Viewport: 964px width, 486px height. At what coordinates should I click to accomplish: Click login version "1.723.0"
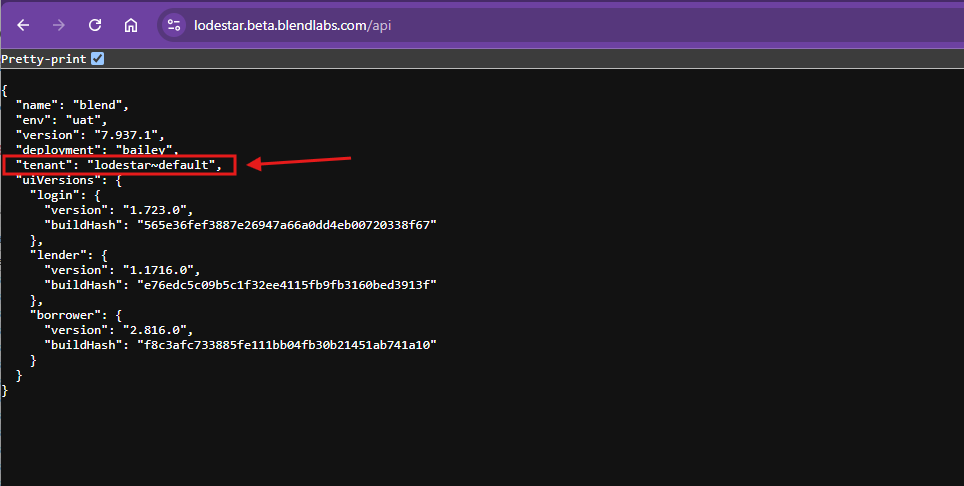pyautogui.click(x=154, y=210)
